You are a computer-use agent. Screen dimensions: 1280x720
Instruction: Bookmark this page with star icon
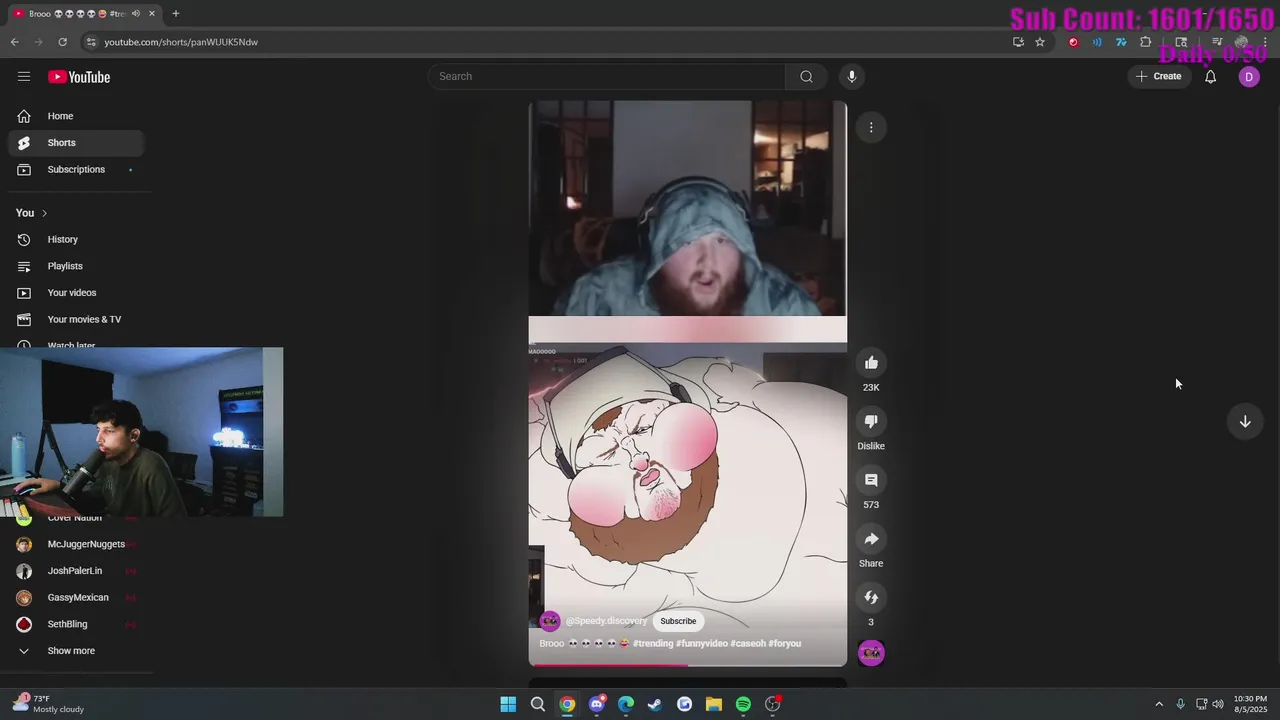pyautogui.click(x=1040, y=42)
